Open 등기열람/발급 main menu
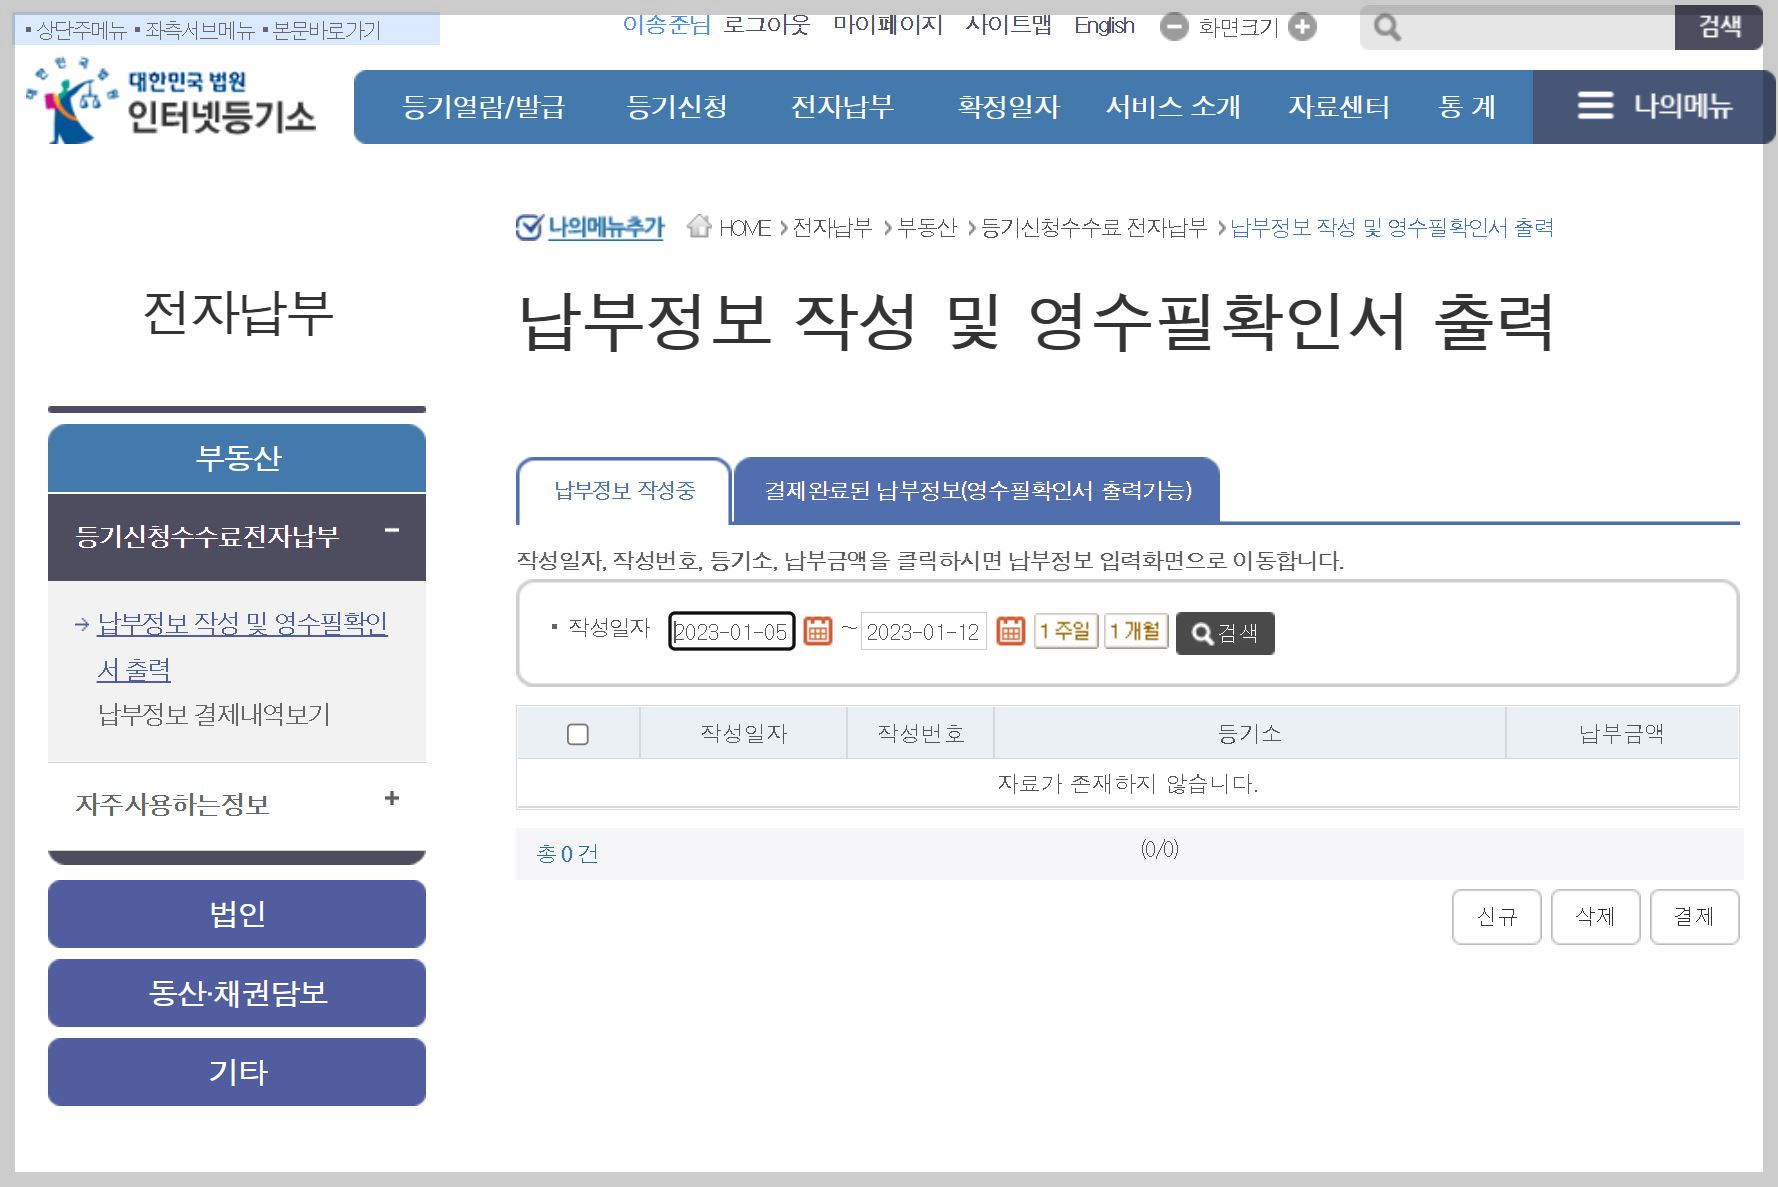 (484, 107)
